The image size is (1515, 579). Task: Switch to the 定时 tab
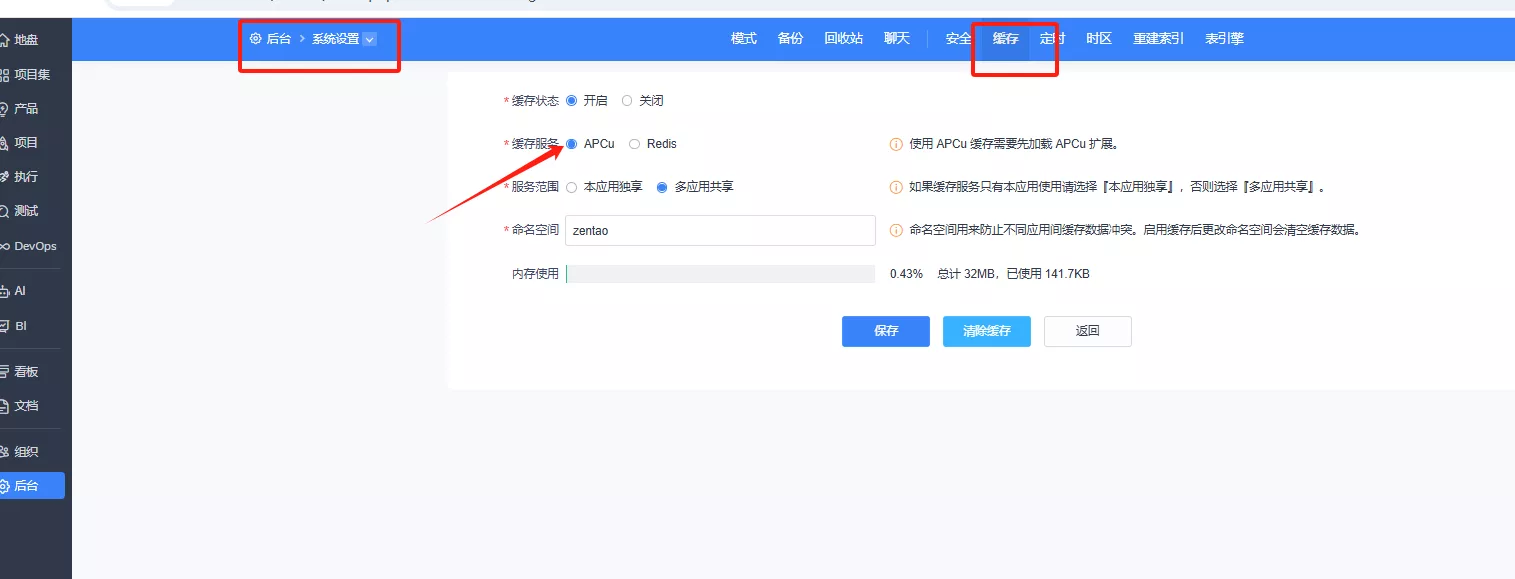click(x=1052, y=39)
